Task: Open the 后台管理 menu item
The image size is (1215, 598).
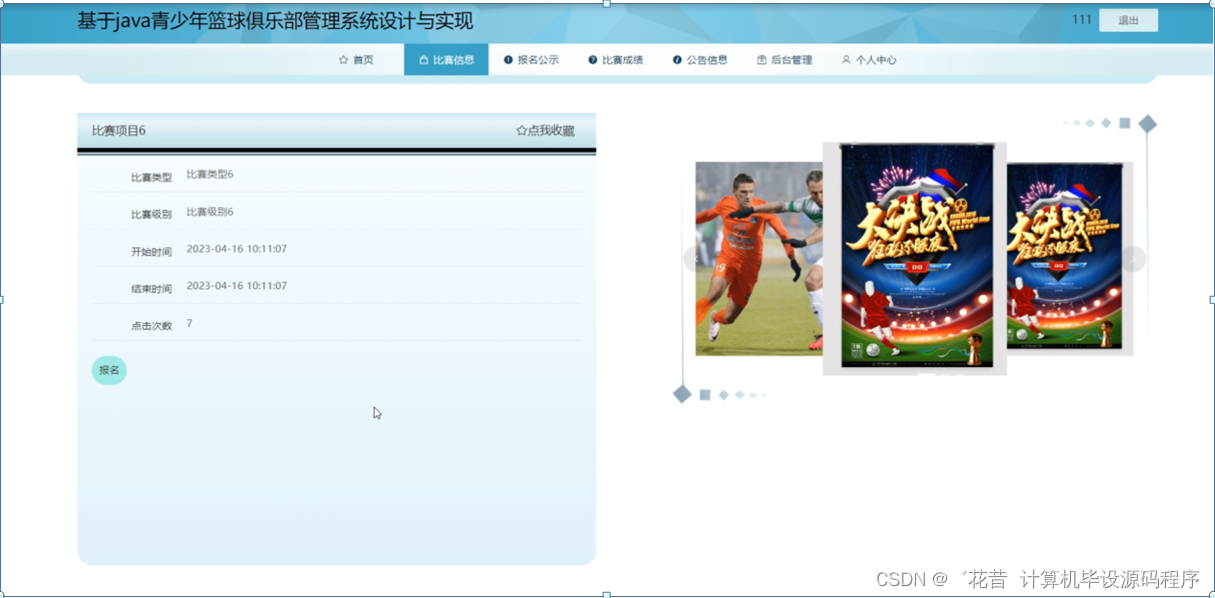Action: [784, 60]
